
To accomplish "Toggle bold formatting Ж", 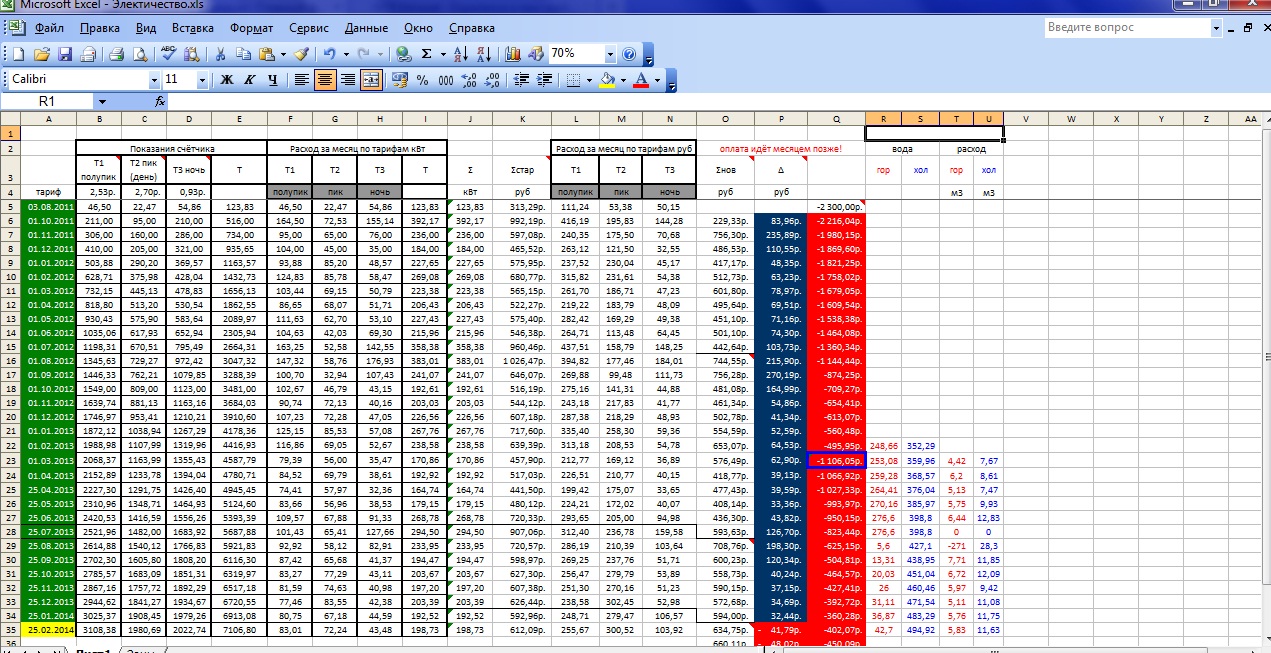I will (227, 80).
